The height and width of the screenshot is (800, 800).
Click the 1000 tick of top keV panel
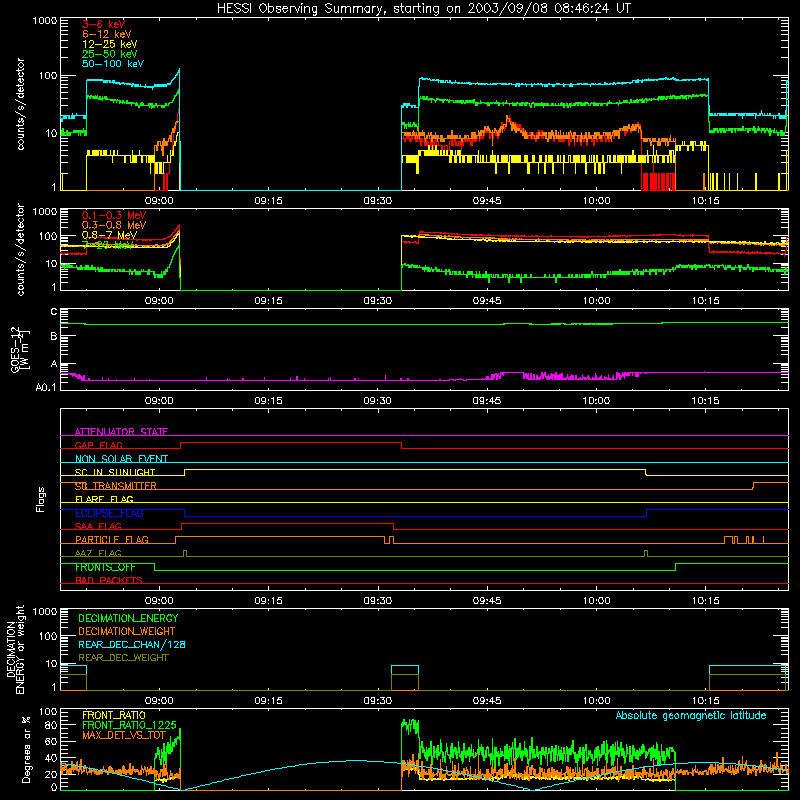(x=45, y=21)
